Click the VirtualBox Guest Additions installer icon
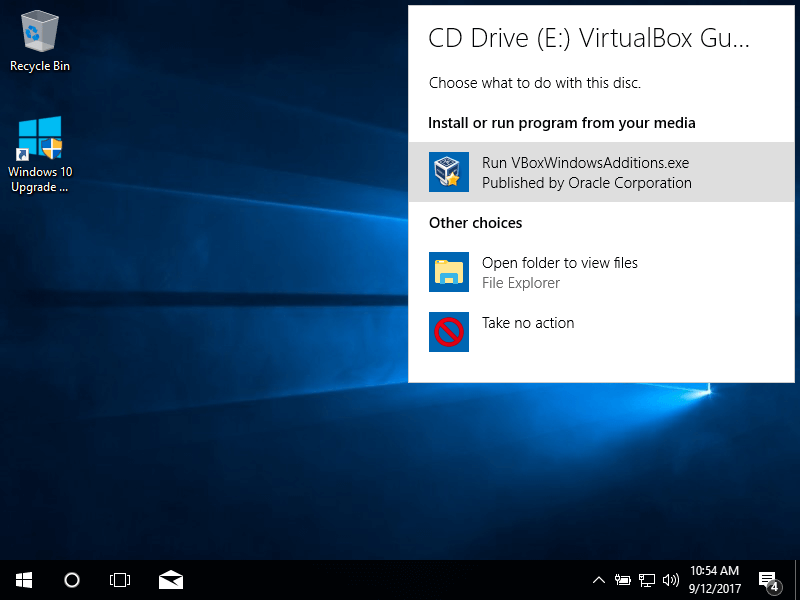The height and width of the screenshot is (600, 800). (448, 172)
